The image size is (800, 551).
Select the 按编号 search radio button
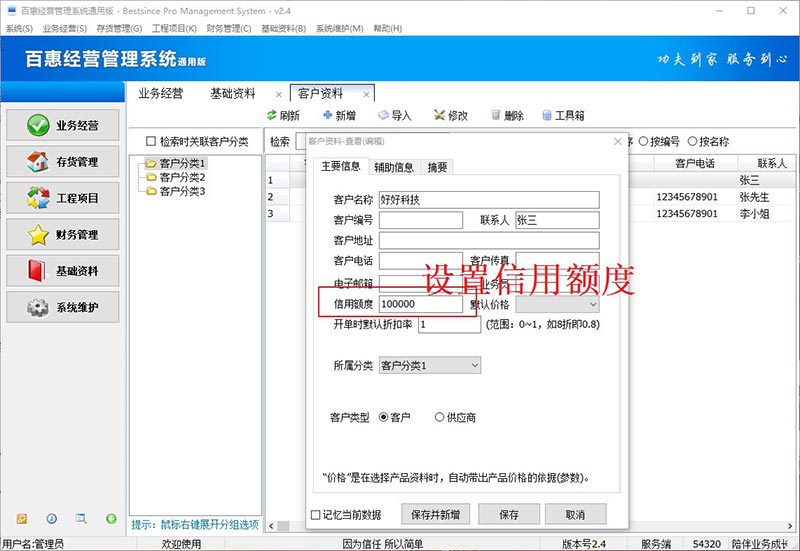click(643, 141)
